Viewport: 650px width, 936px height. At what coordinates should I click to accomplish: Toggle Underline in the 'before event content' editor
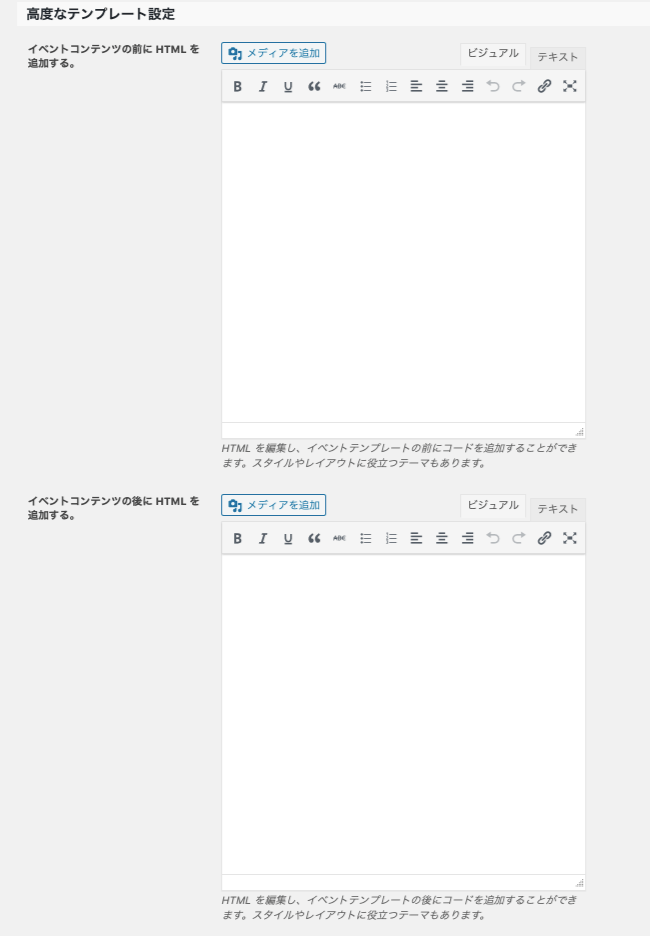288,87
